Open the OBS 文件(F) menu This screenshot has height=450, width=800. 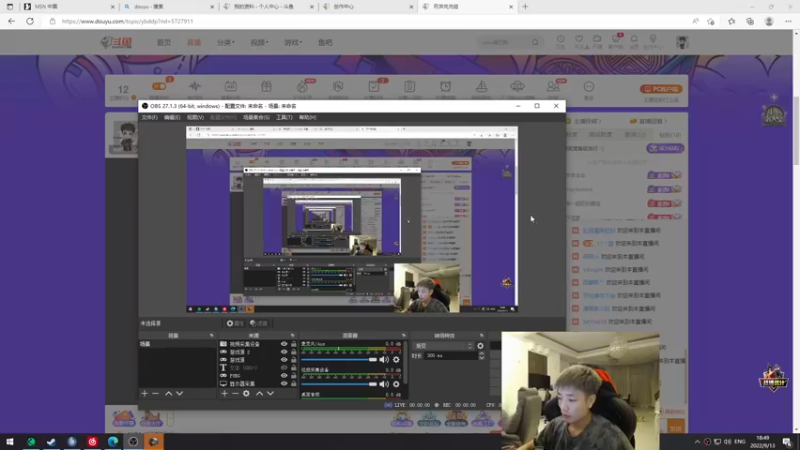click(x=149, y=117)
